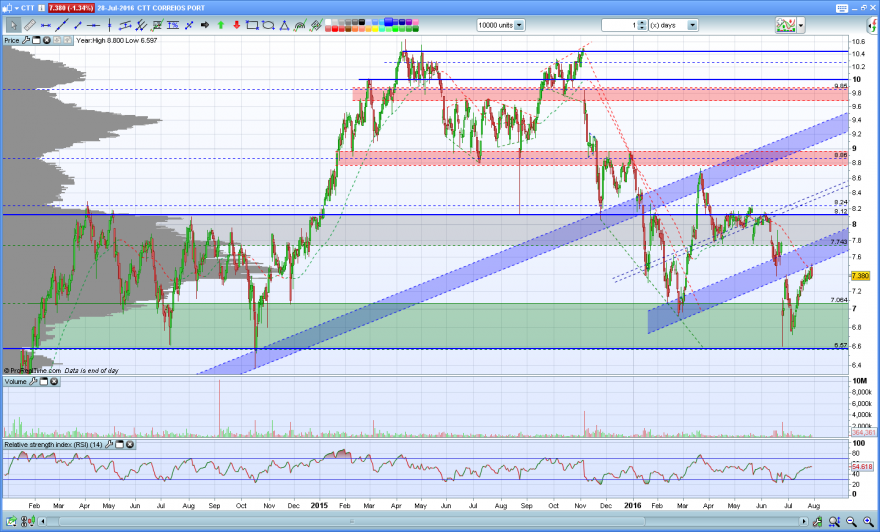Select the ruler measurement tool
The height and width of the screenshot is (532, 880).
coord(30,25)
